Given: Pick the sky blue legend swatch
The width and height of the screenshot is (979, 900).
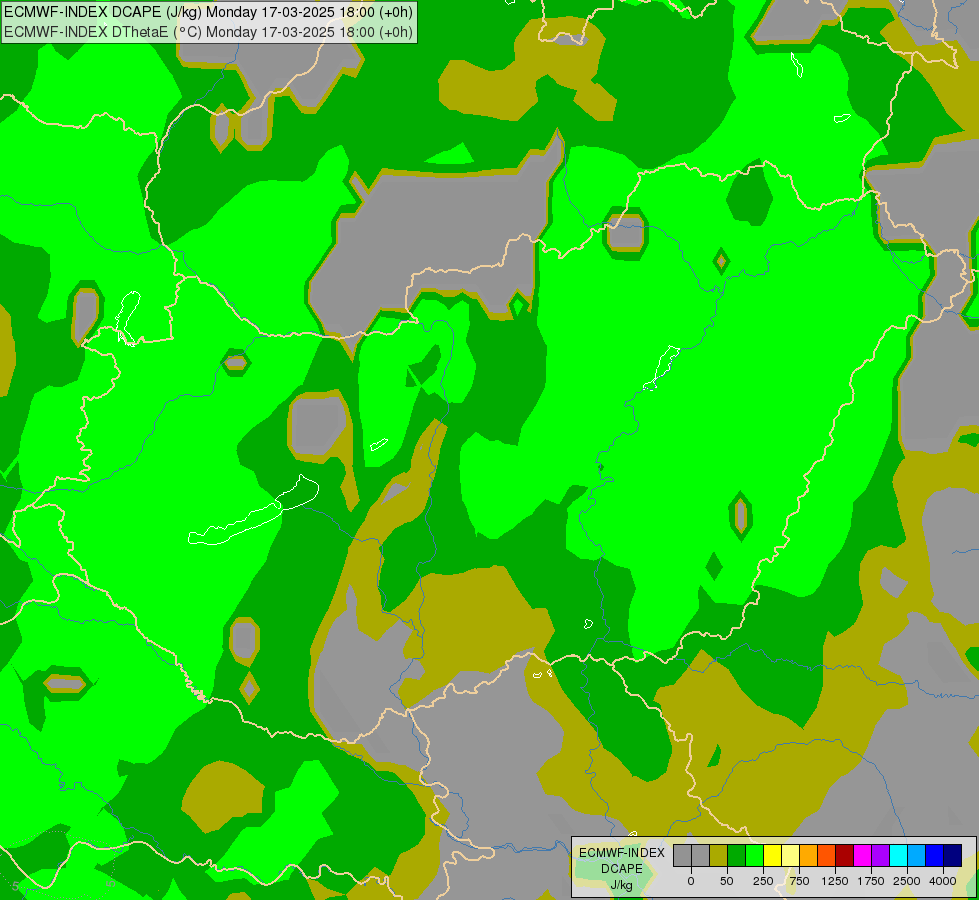Looking at the screenshot, I should [917, 856].
